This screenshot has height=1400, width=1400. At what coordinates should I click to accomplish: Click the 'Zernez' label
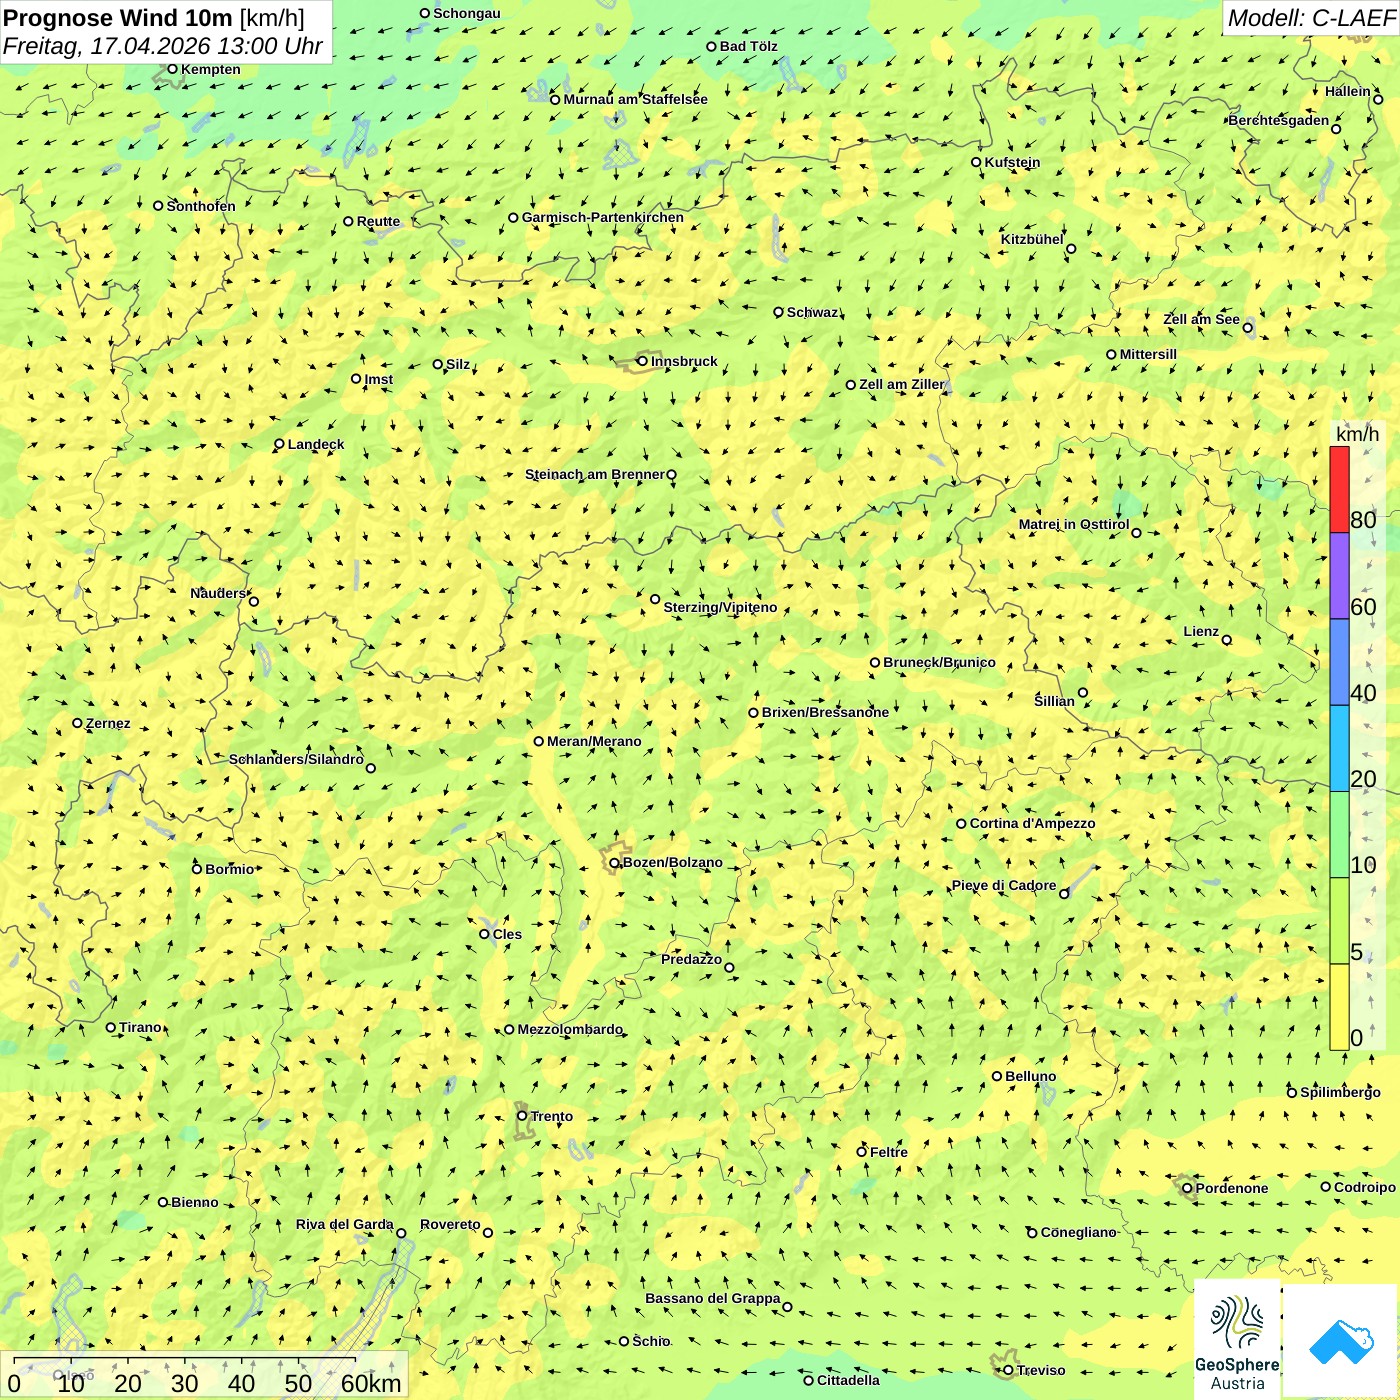point(108,723)
